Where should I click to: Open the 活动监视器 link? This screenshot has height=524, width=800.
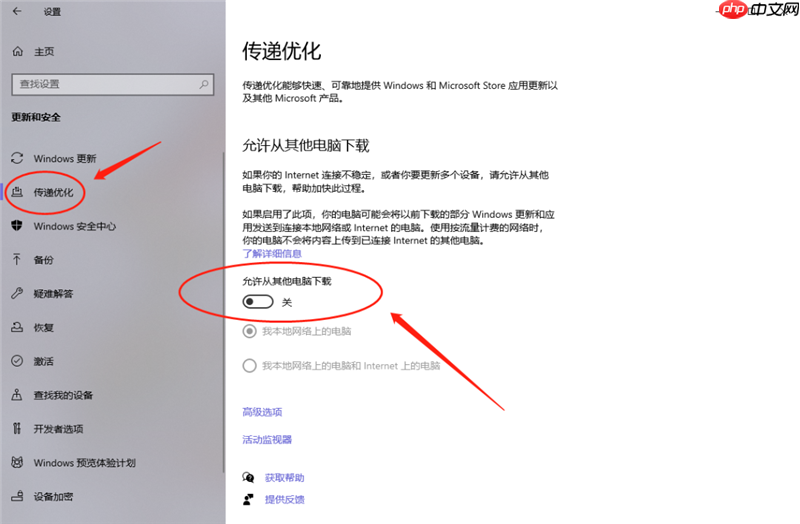click(267, 439)
